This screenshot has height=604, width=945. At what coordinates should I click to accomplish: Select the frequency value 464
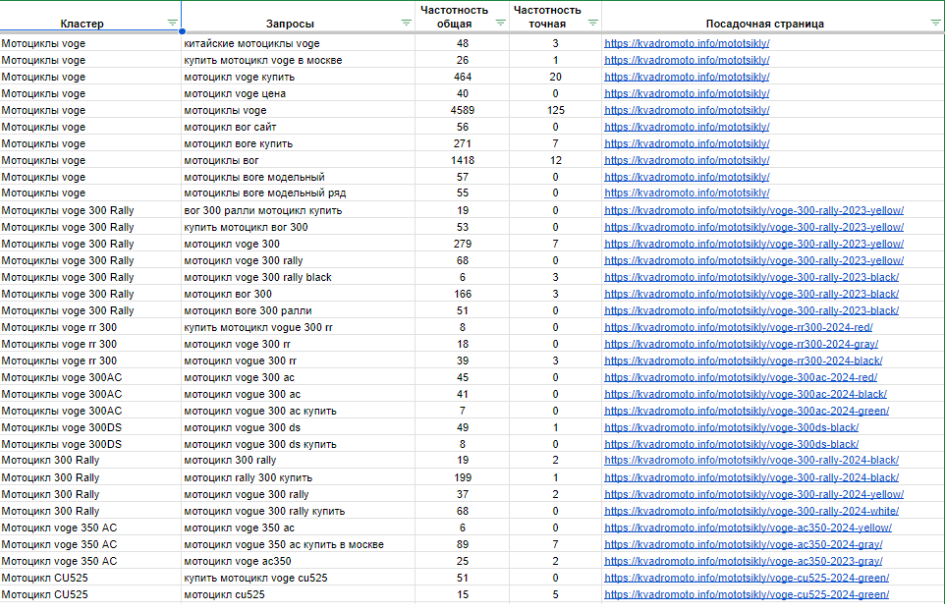coord(462,77)
